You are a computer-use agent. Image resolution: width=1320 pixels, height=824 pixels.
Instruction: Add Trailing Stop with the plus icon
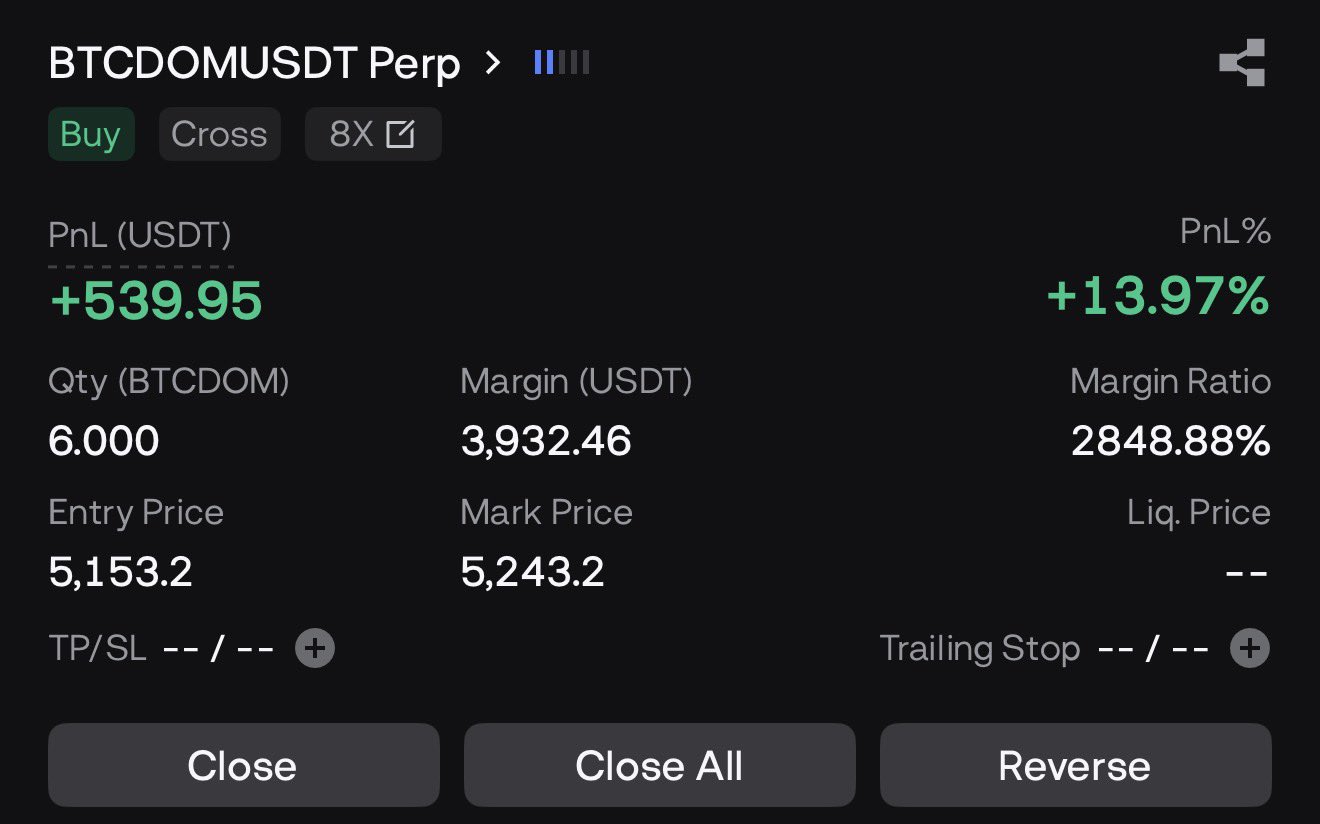1249,649
